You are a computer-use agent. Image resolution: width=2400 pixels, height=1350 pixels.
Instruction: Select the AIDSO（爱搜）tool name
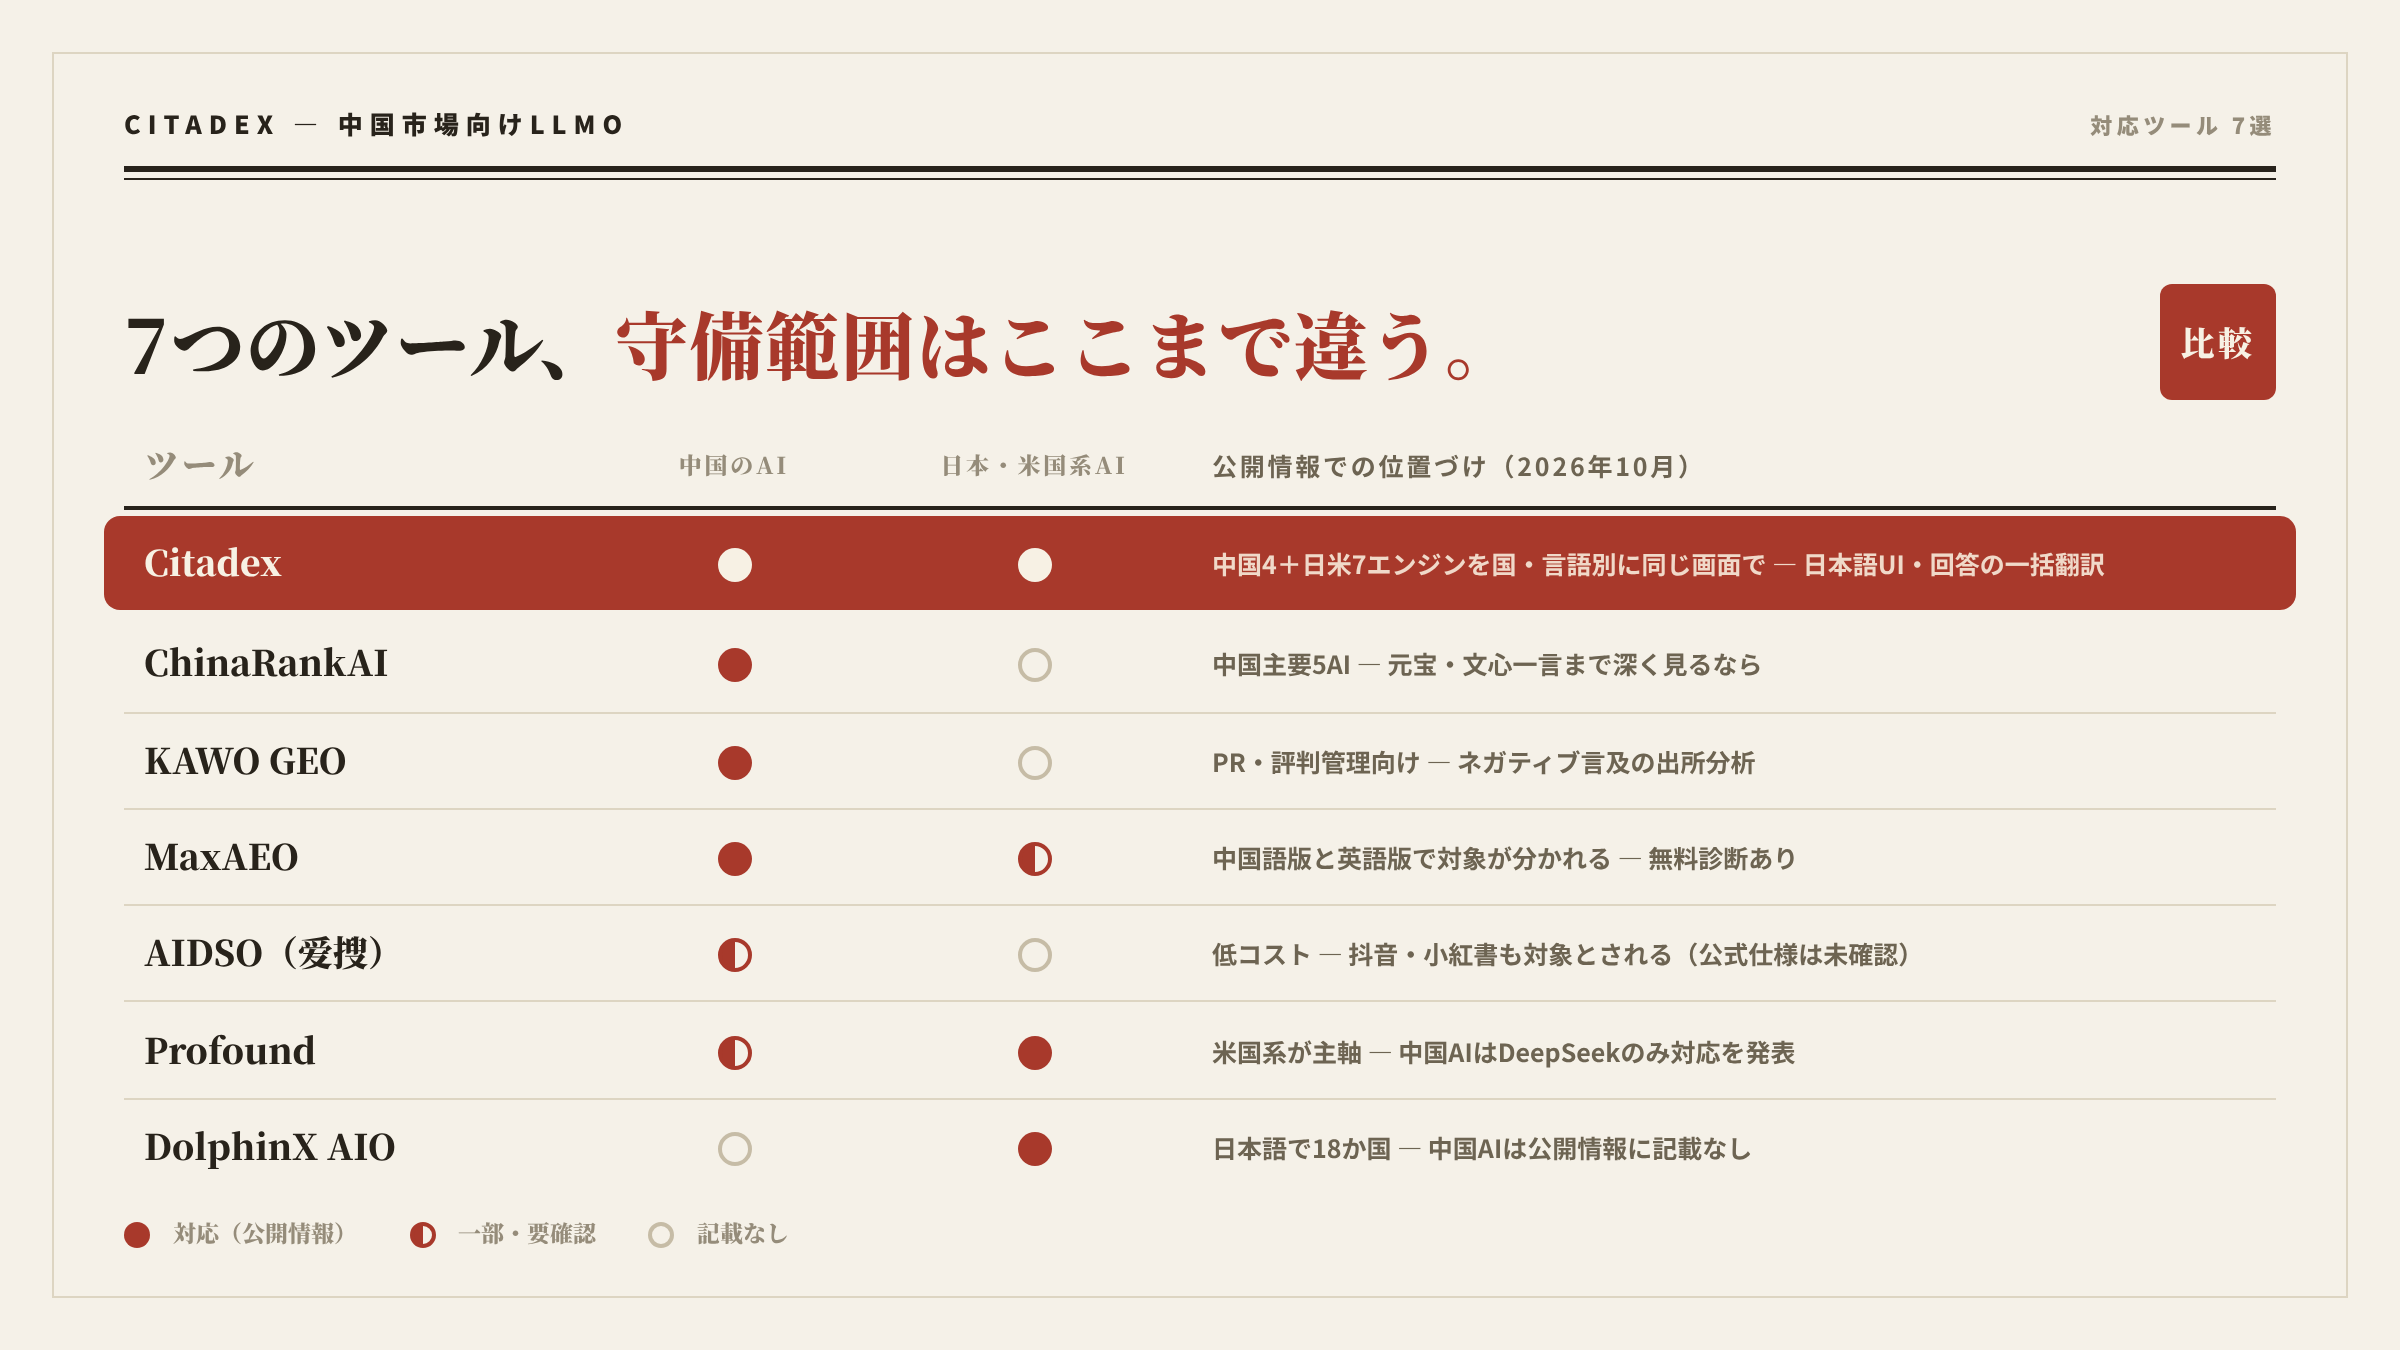pos(266,953)
